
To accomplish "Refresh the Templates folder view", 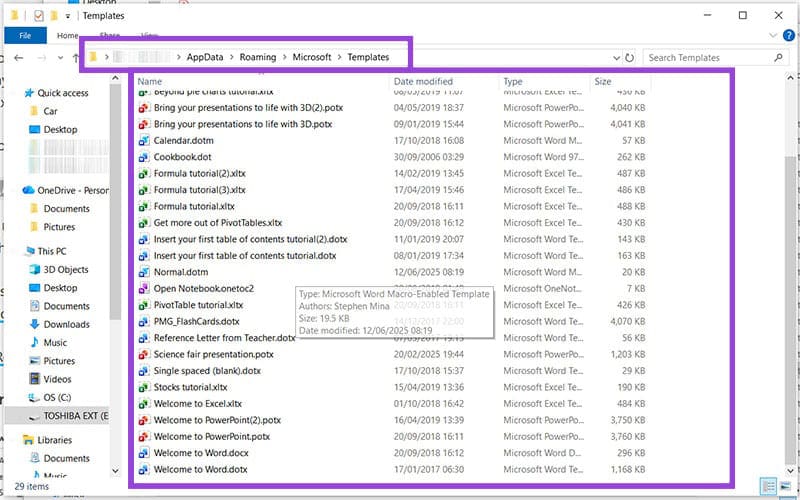I will [630, 58].
